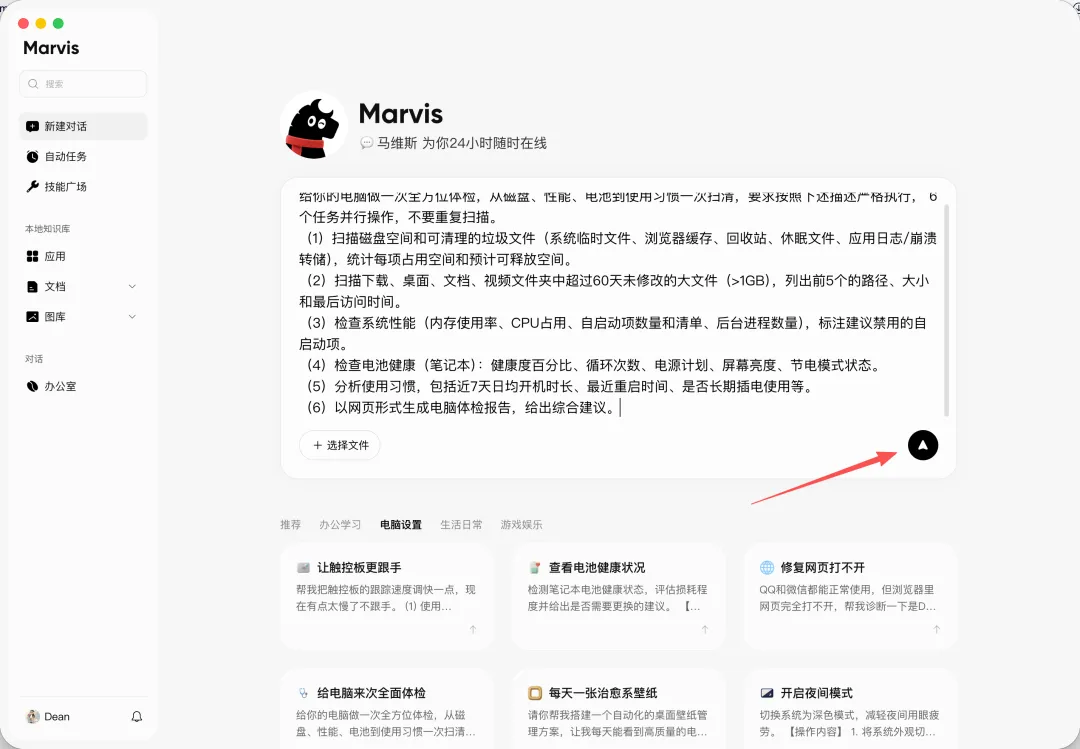Open the 给电脑来次全面体检 suggestion card
The height and width of the screenshot is (749, 1080).
[x=386, y=710]
